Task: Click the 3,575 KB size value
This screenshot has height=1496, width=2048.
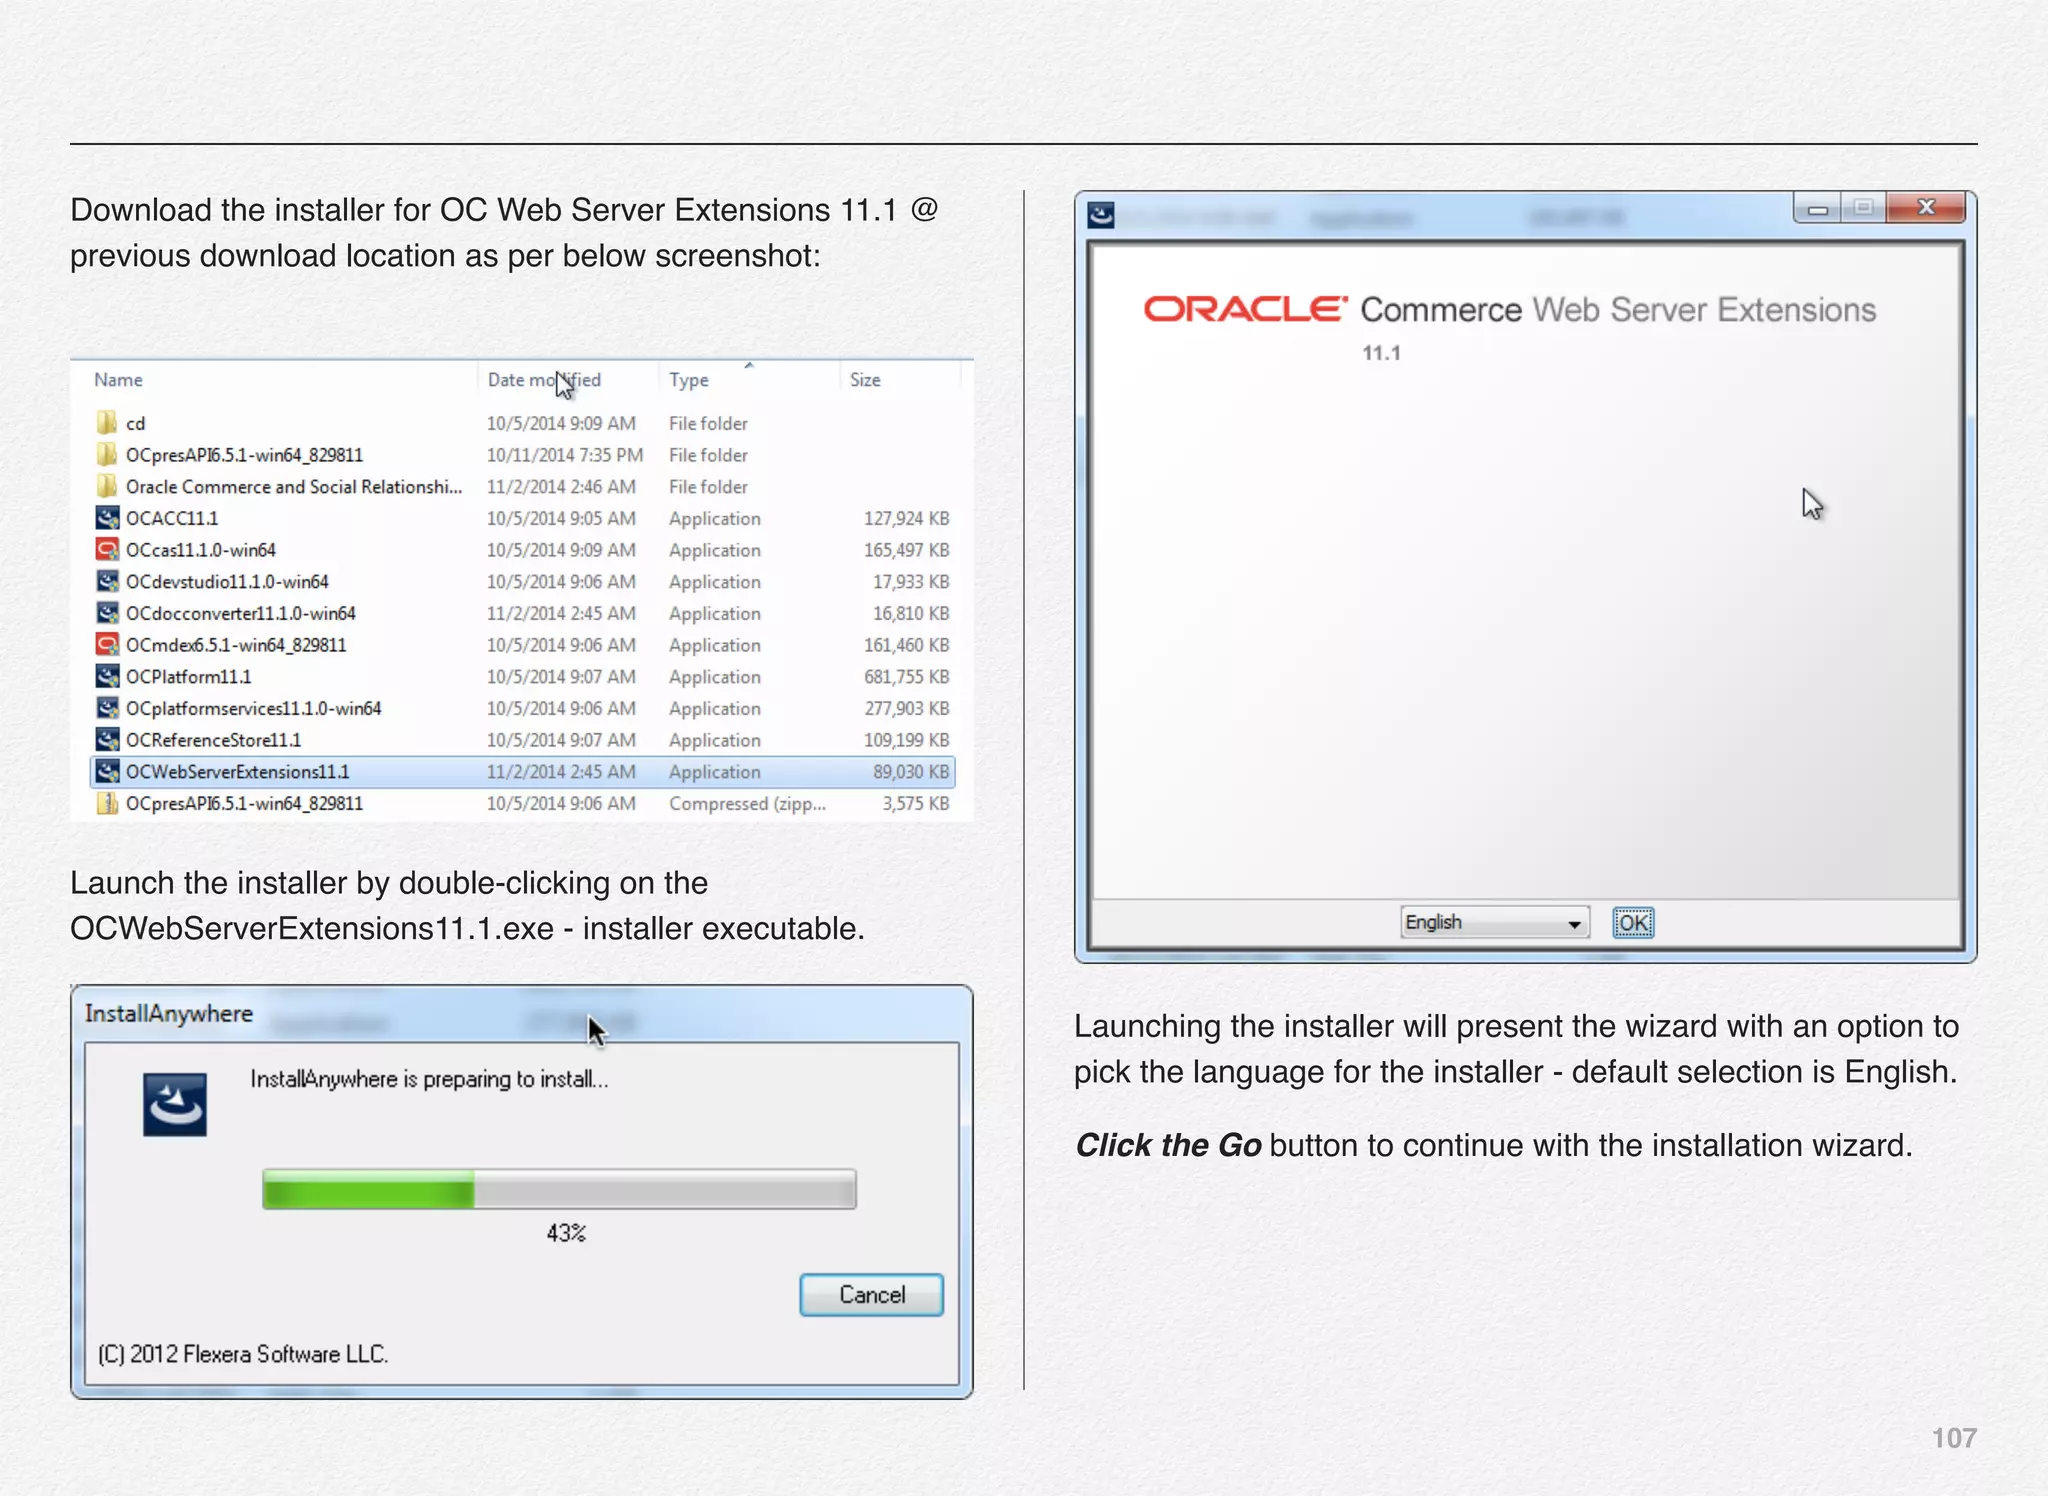Action: (x=916, y=803)
